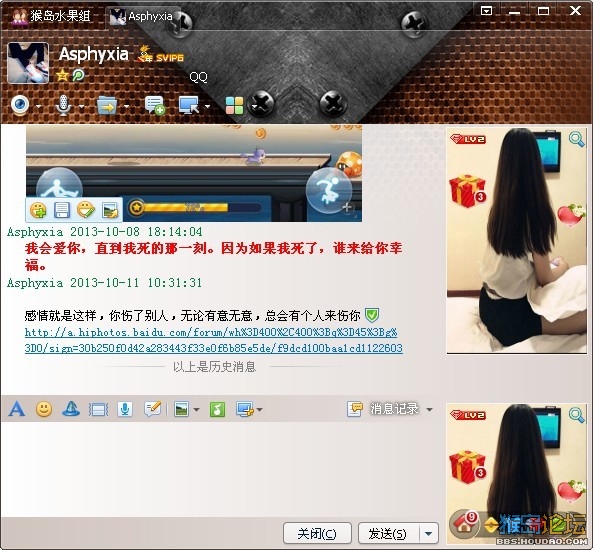Click upper QQ show LV2 badge
Viewport: 593px width, 550px height.
click(x=468, y=139)
